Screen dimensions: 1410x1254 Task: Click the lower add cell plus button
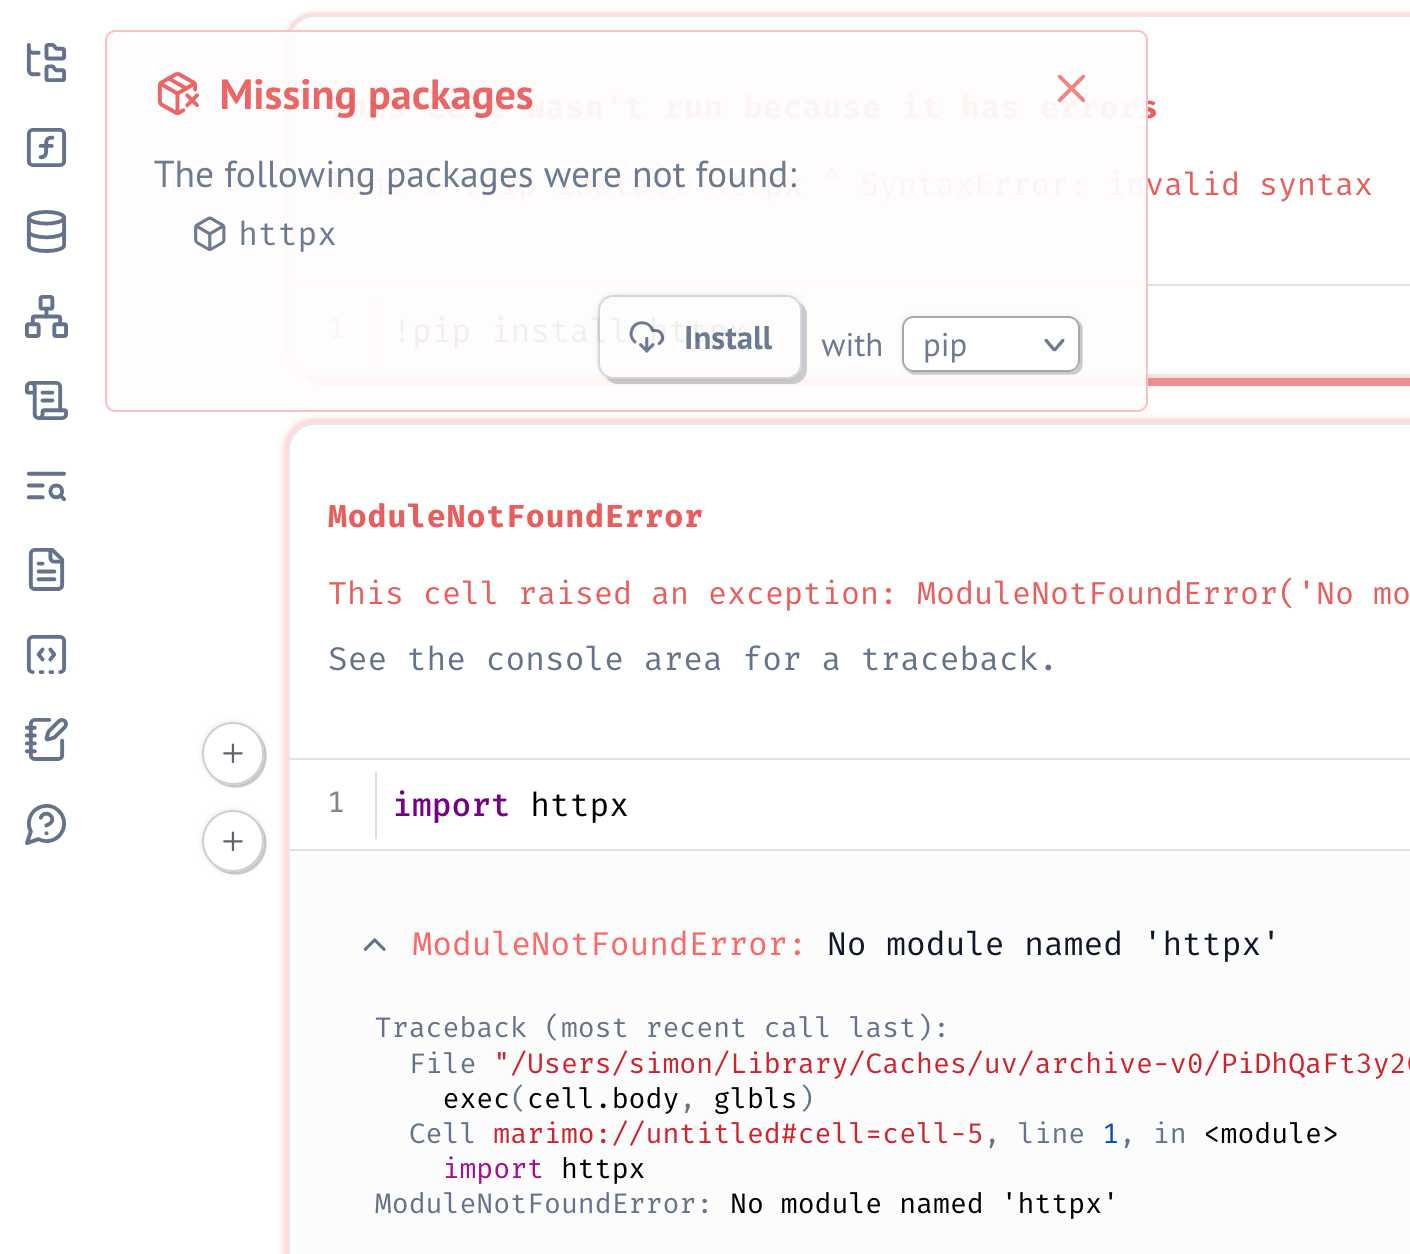pos(233,841)
